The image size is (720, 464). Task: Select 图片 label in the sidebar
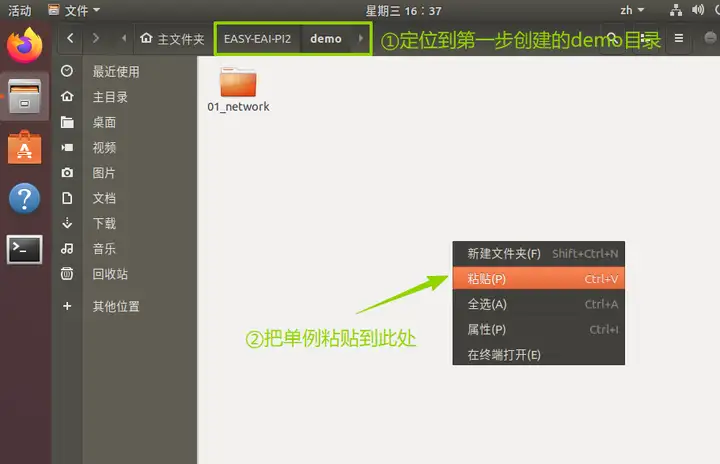(x=104, y=173)
